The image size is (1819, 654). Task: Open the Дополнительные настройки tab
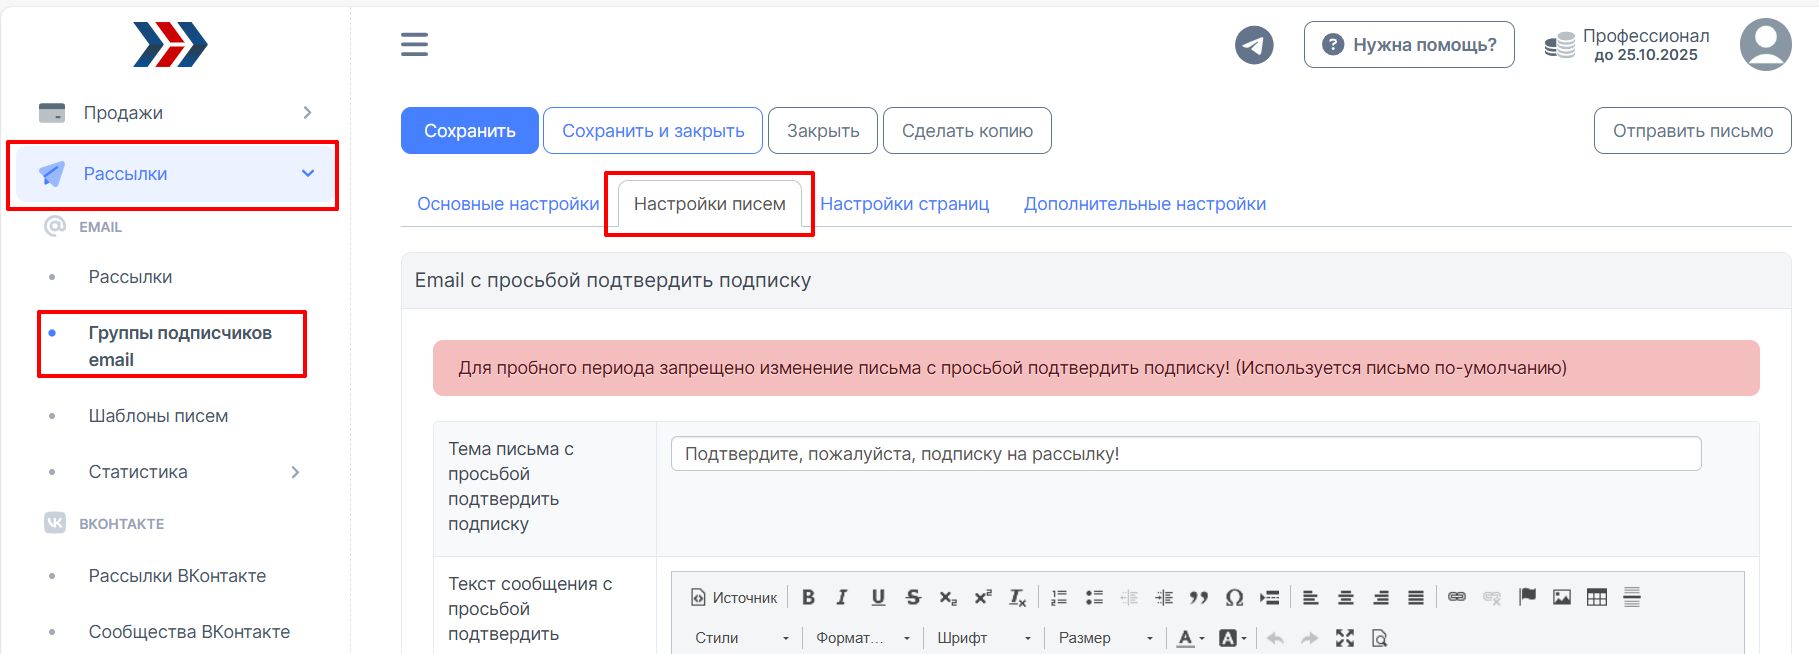pos(1145,204)
